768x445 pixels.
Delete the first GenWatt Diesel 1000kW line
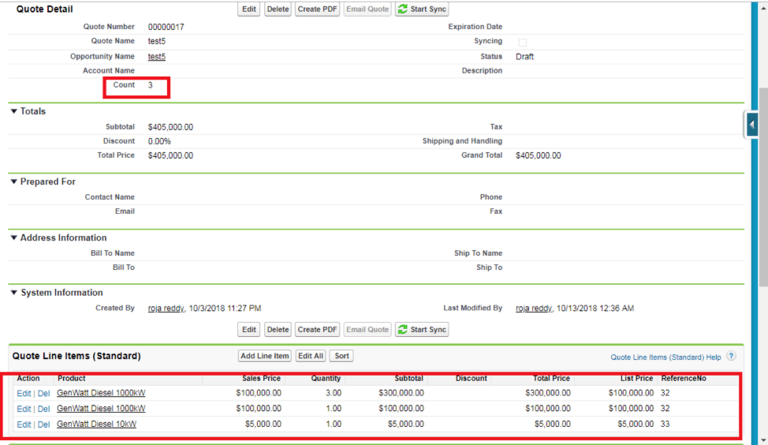tap(44, 393)
